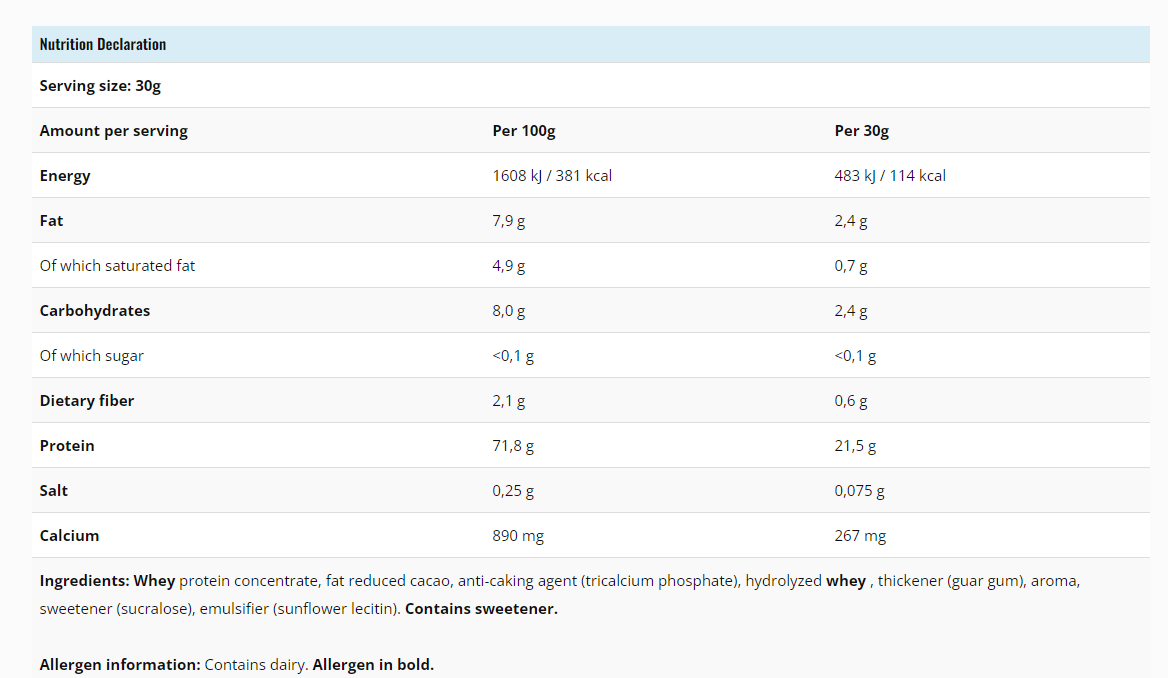The width and height of the screenshot is (1168, 678).
Task: Click the 'Of which saturated fat' label
Action: pos(118,266)
